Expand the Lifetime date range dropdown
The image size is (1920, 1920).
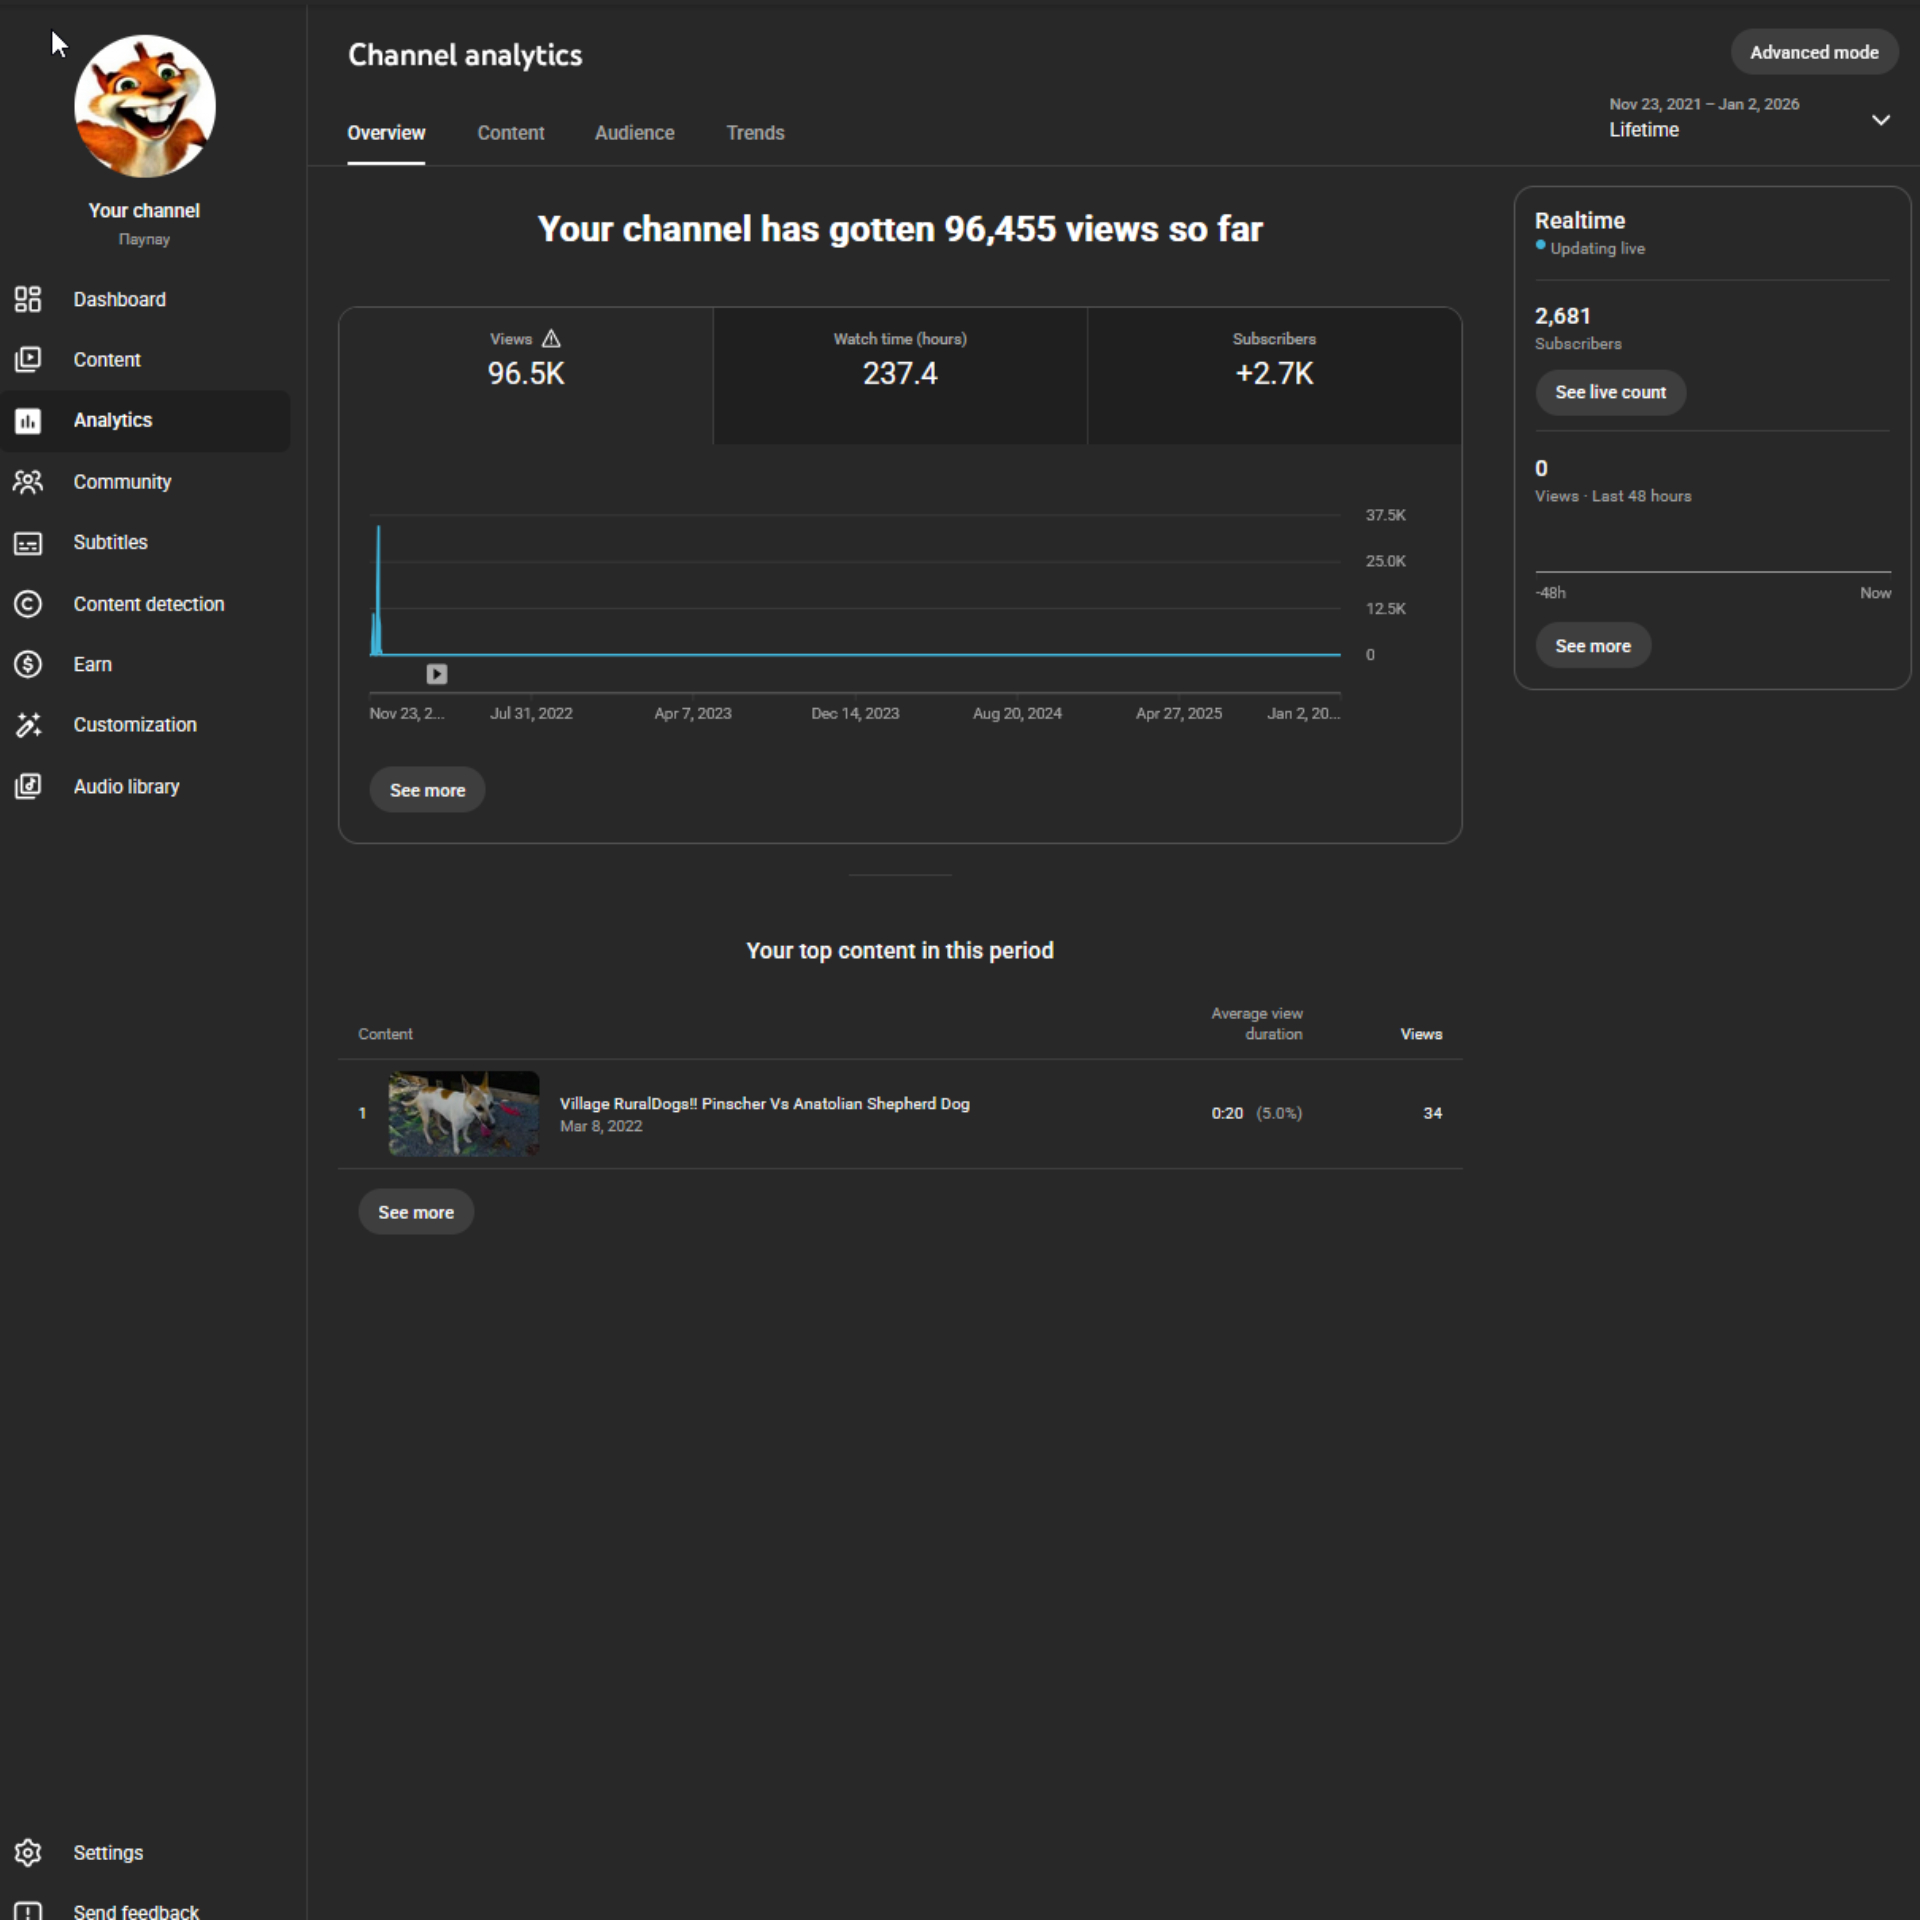[1880, 120]
